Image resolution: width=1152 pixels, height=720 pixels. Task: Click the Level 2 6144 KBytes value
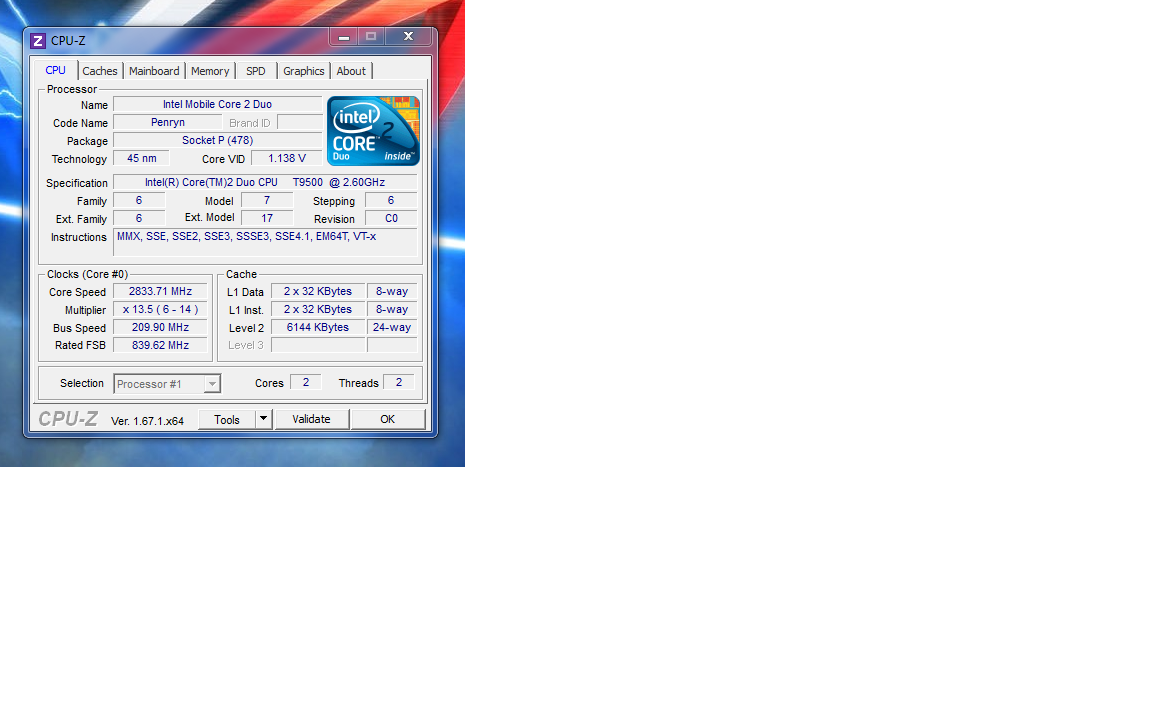pos(318,328)
